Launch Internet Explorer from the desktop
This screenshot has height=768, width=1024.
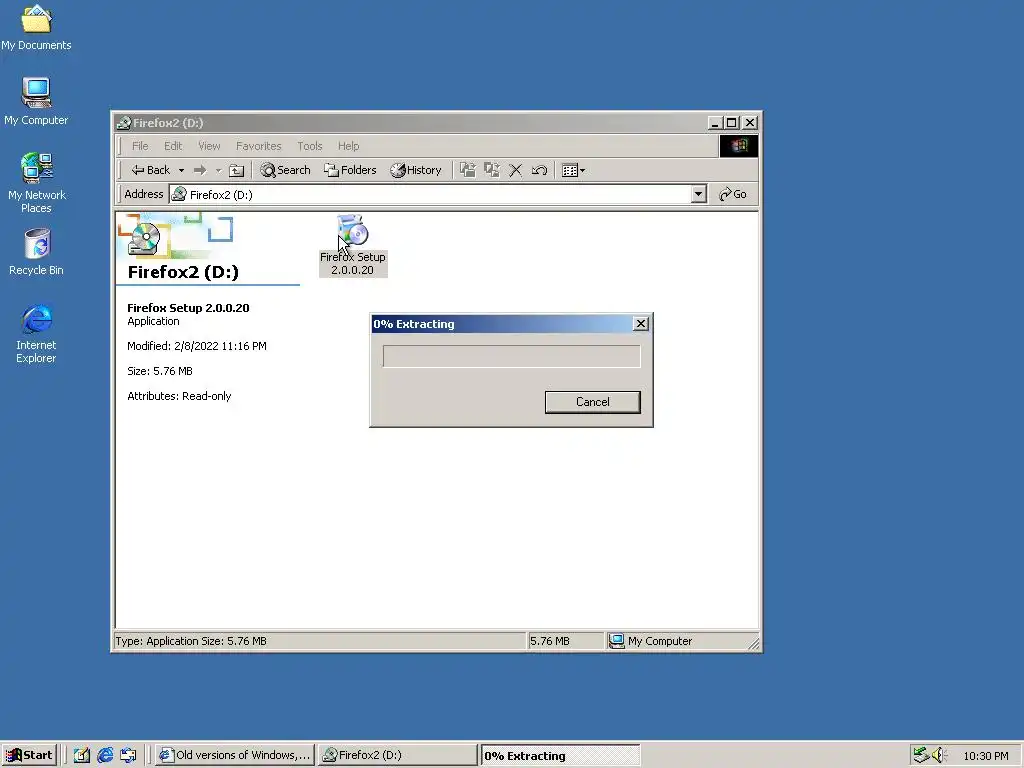(36, 333)
